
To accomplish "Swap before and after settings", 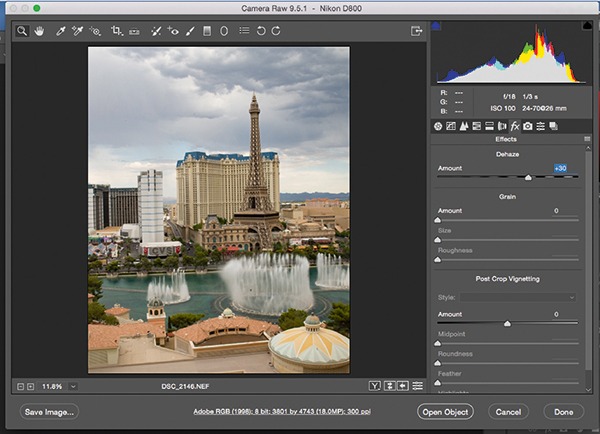I will [x=389, y=386].
